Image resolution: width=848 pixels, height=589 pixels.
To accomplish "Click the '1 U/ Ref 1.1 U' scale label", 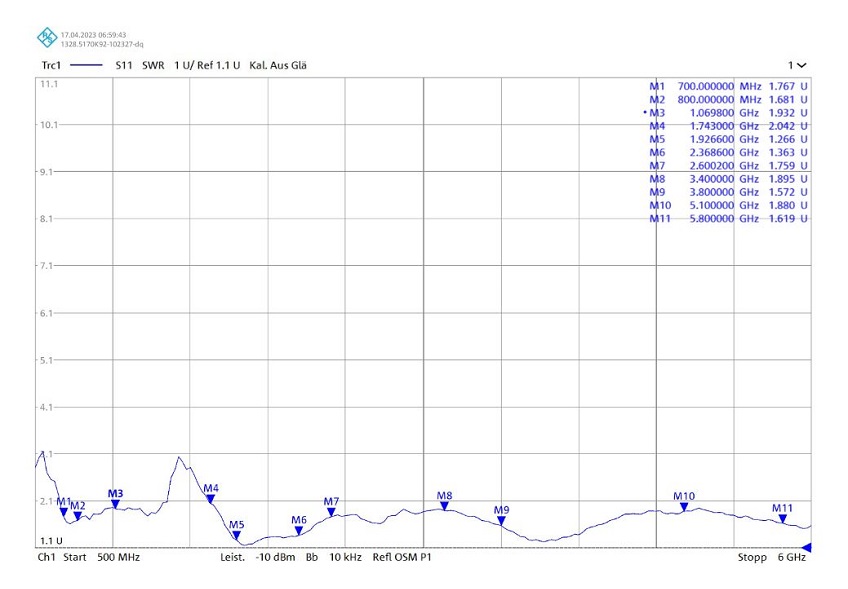I will click(x=207, y=65).
